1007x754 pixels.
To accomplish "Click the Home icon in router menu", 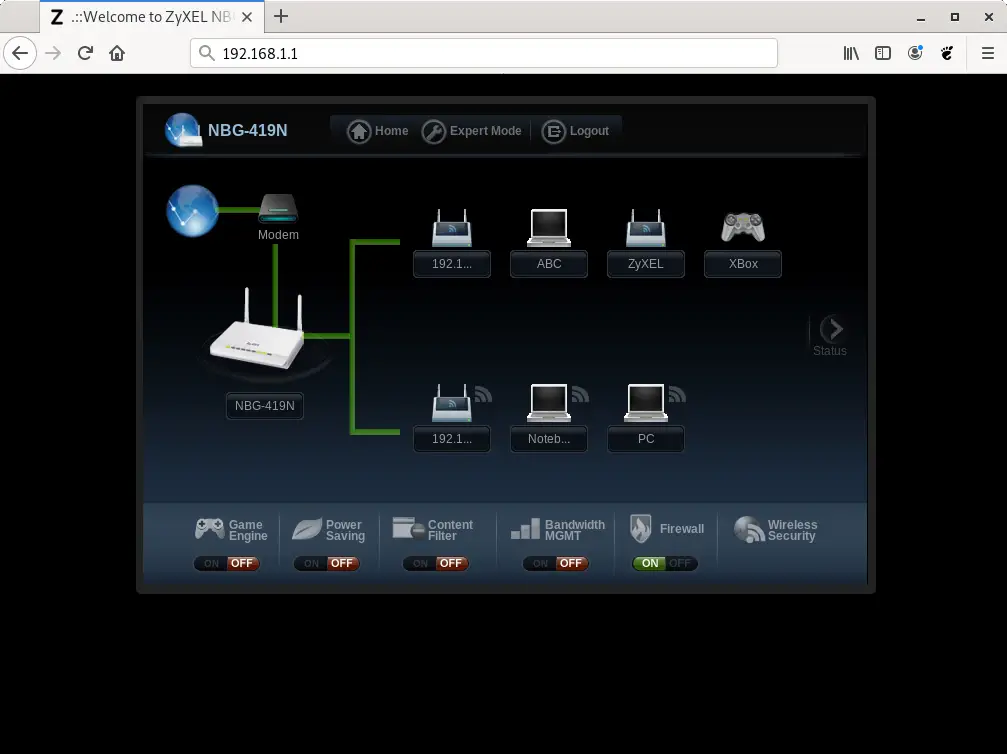I will (359, 132).
